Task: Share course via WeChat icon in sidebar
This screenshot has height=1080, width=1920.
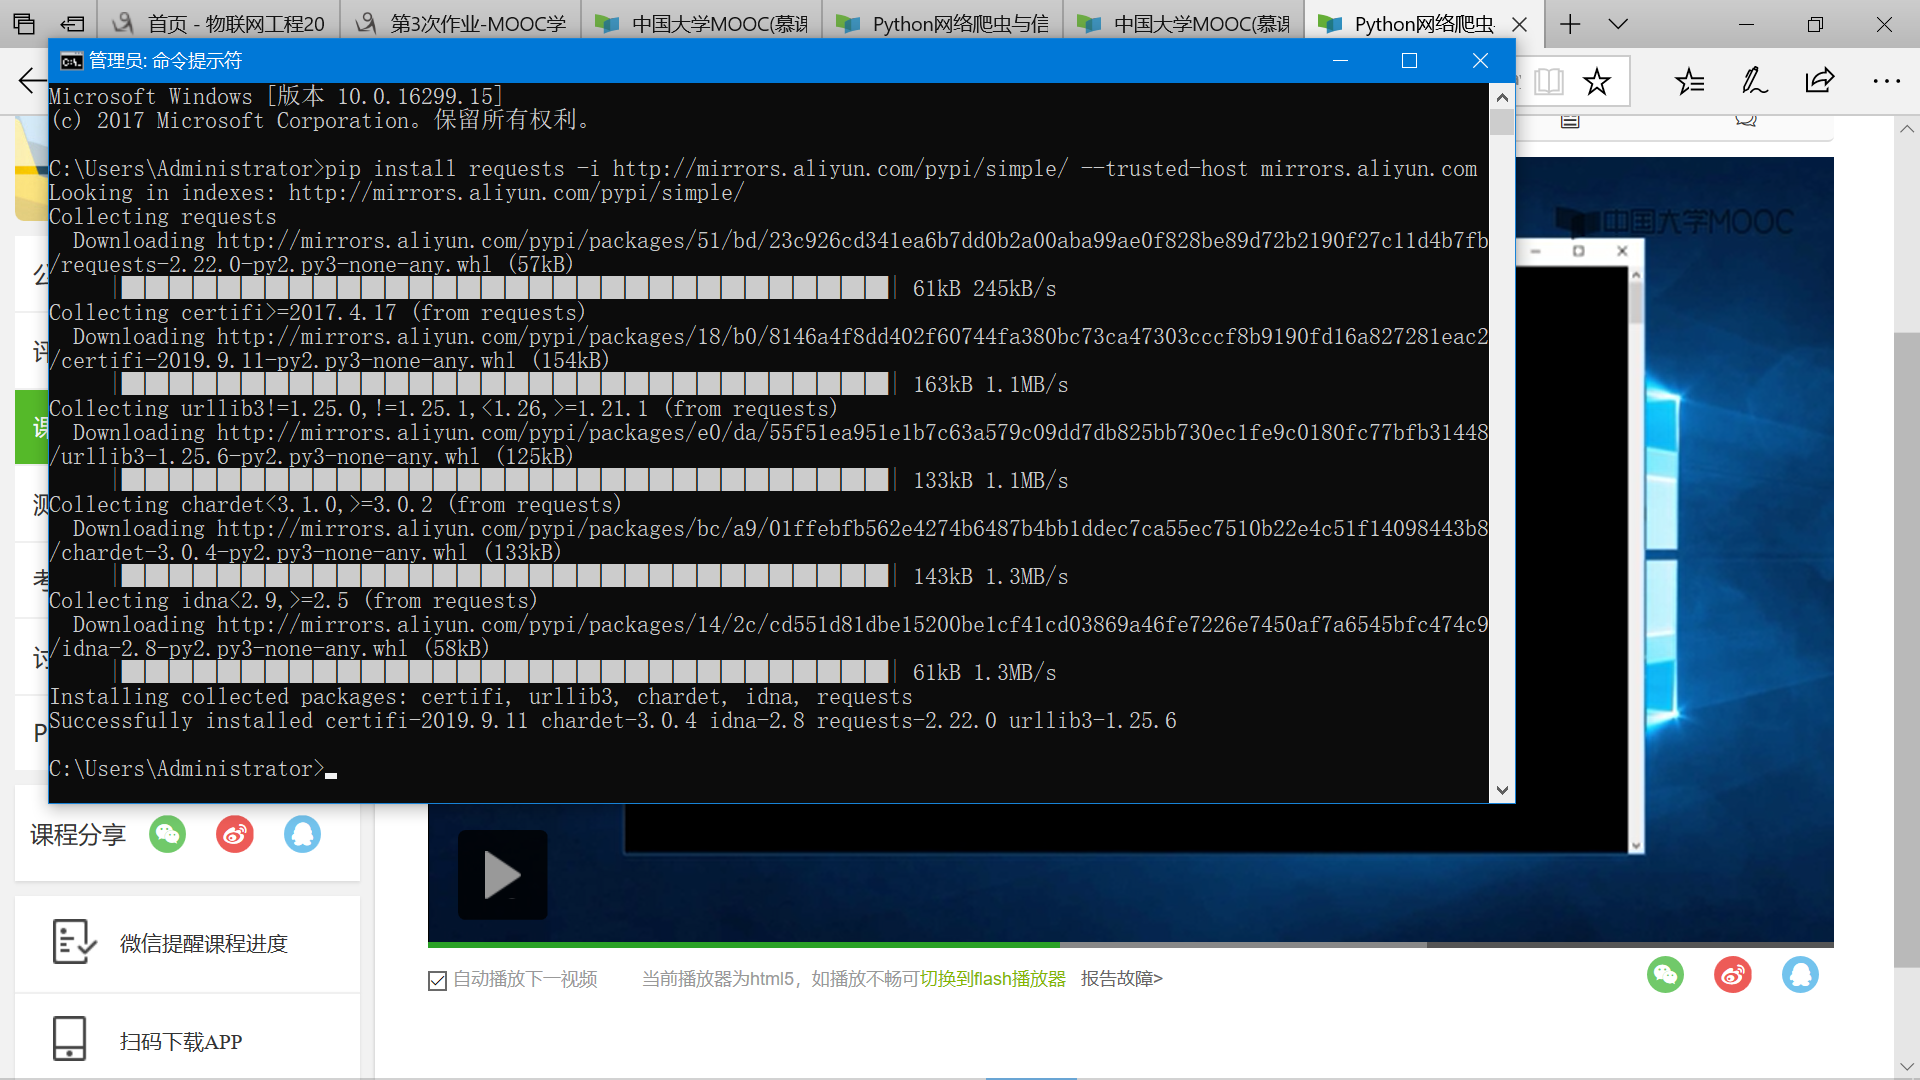Action: tap(168, 834)
